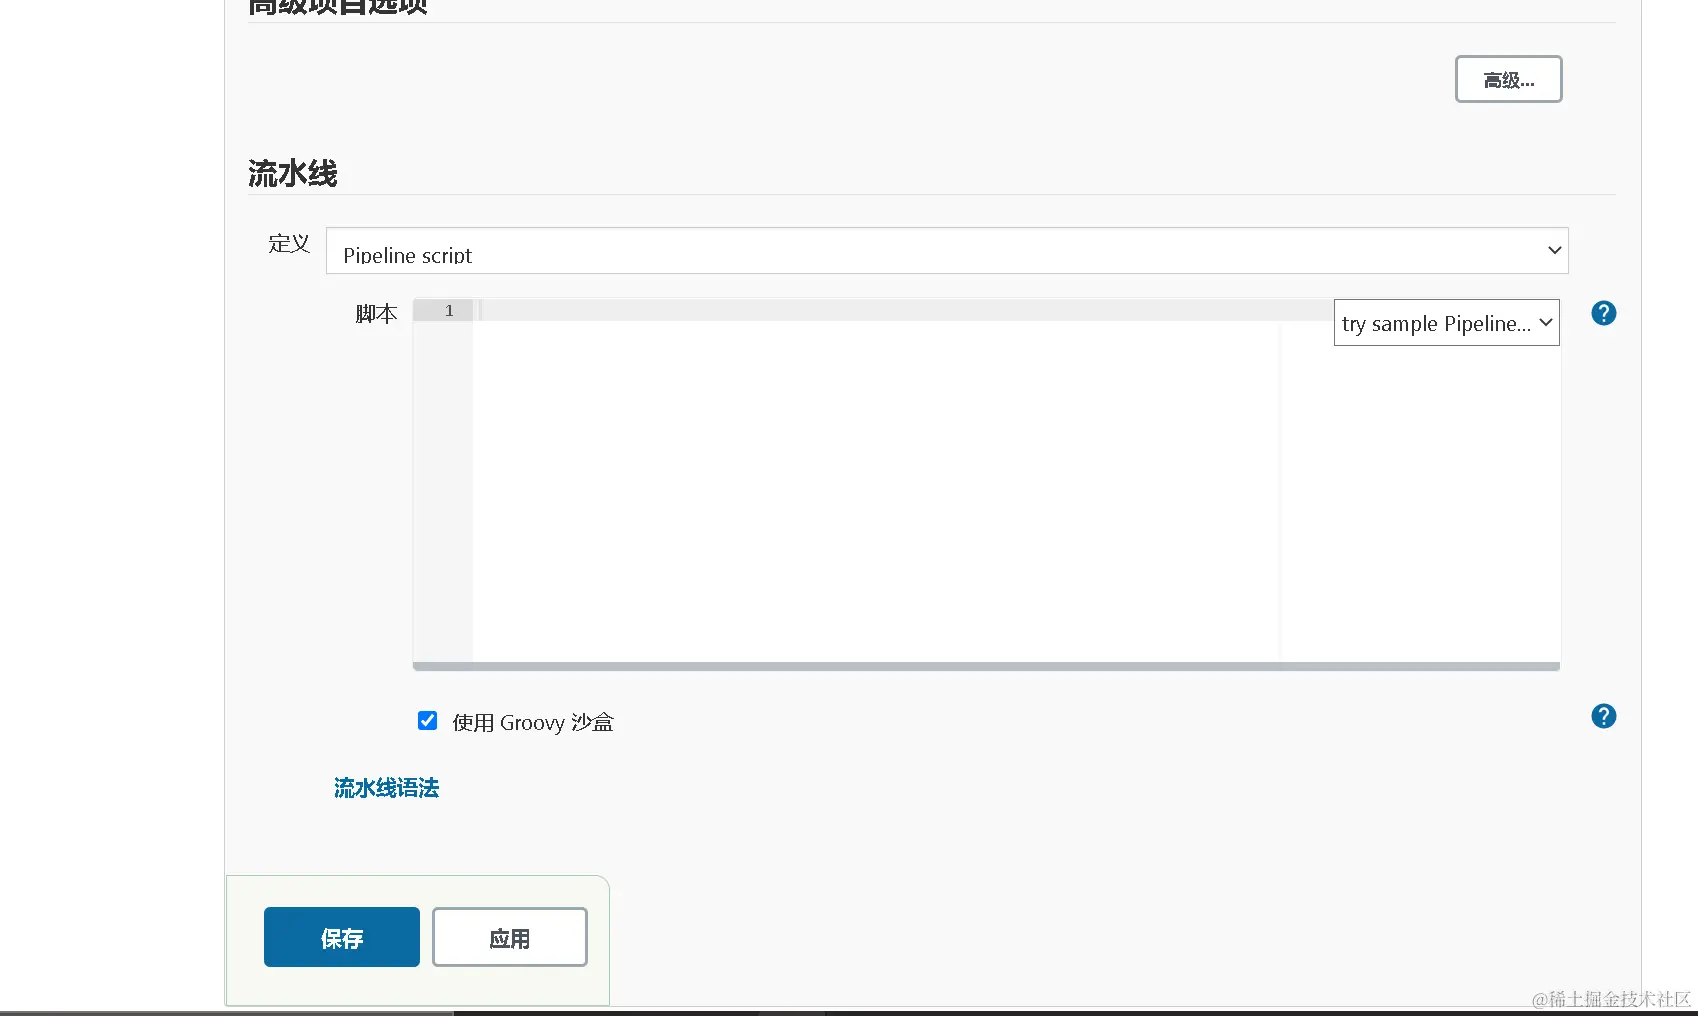Apply changes with the 应用 button

[x=510, y=937]
